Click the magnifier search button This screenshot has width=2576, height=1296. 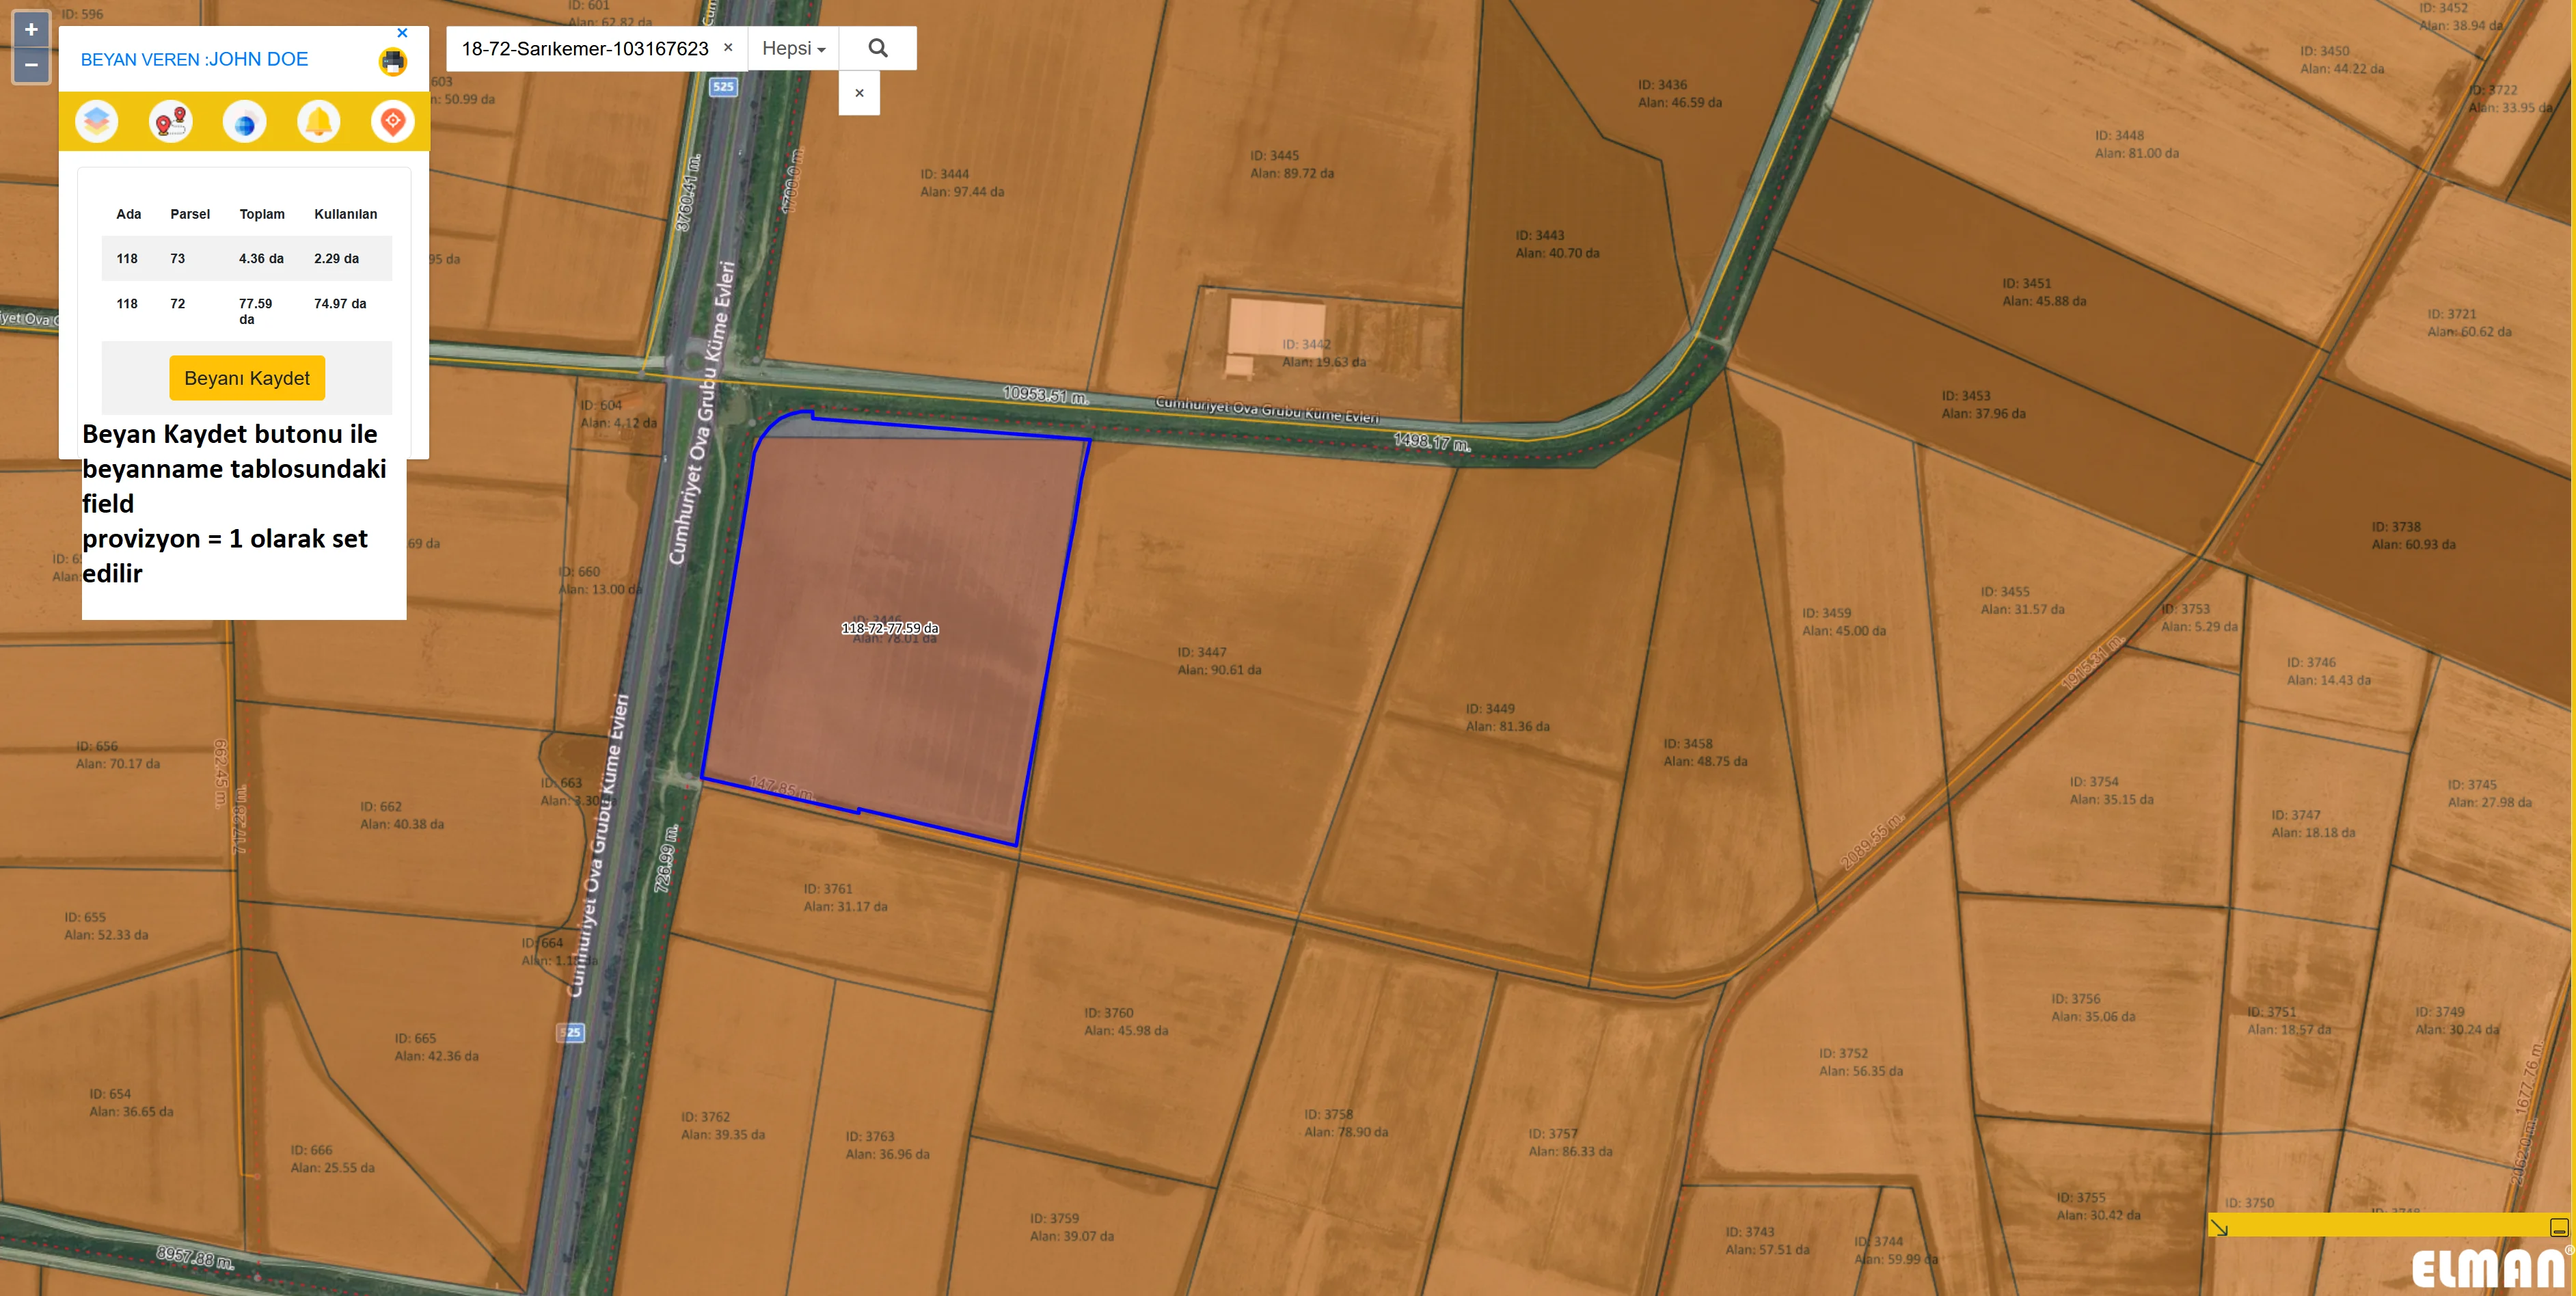[877, 48]
